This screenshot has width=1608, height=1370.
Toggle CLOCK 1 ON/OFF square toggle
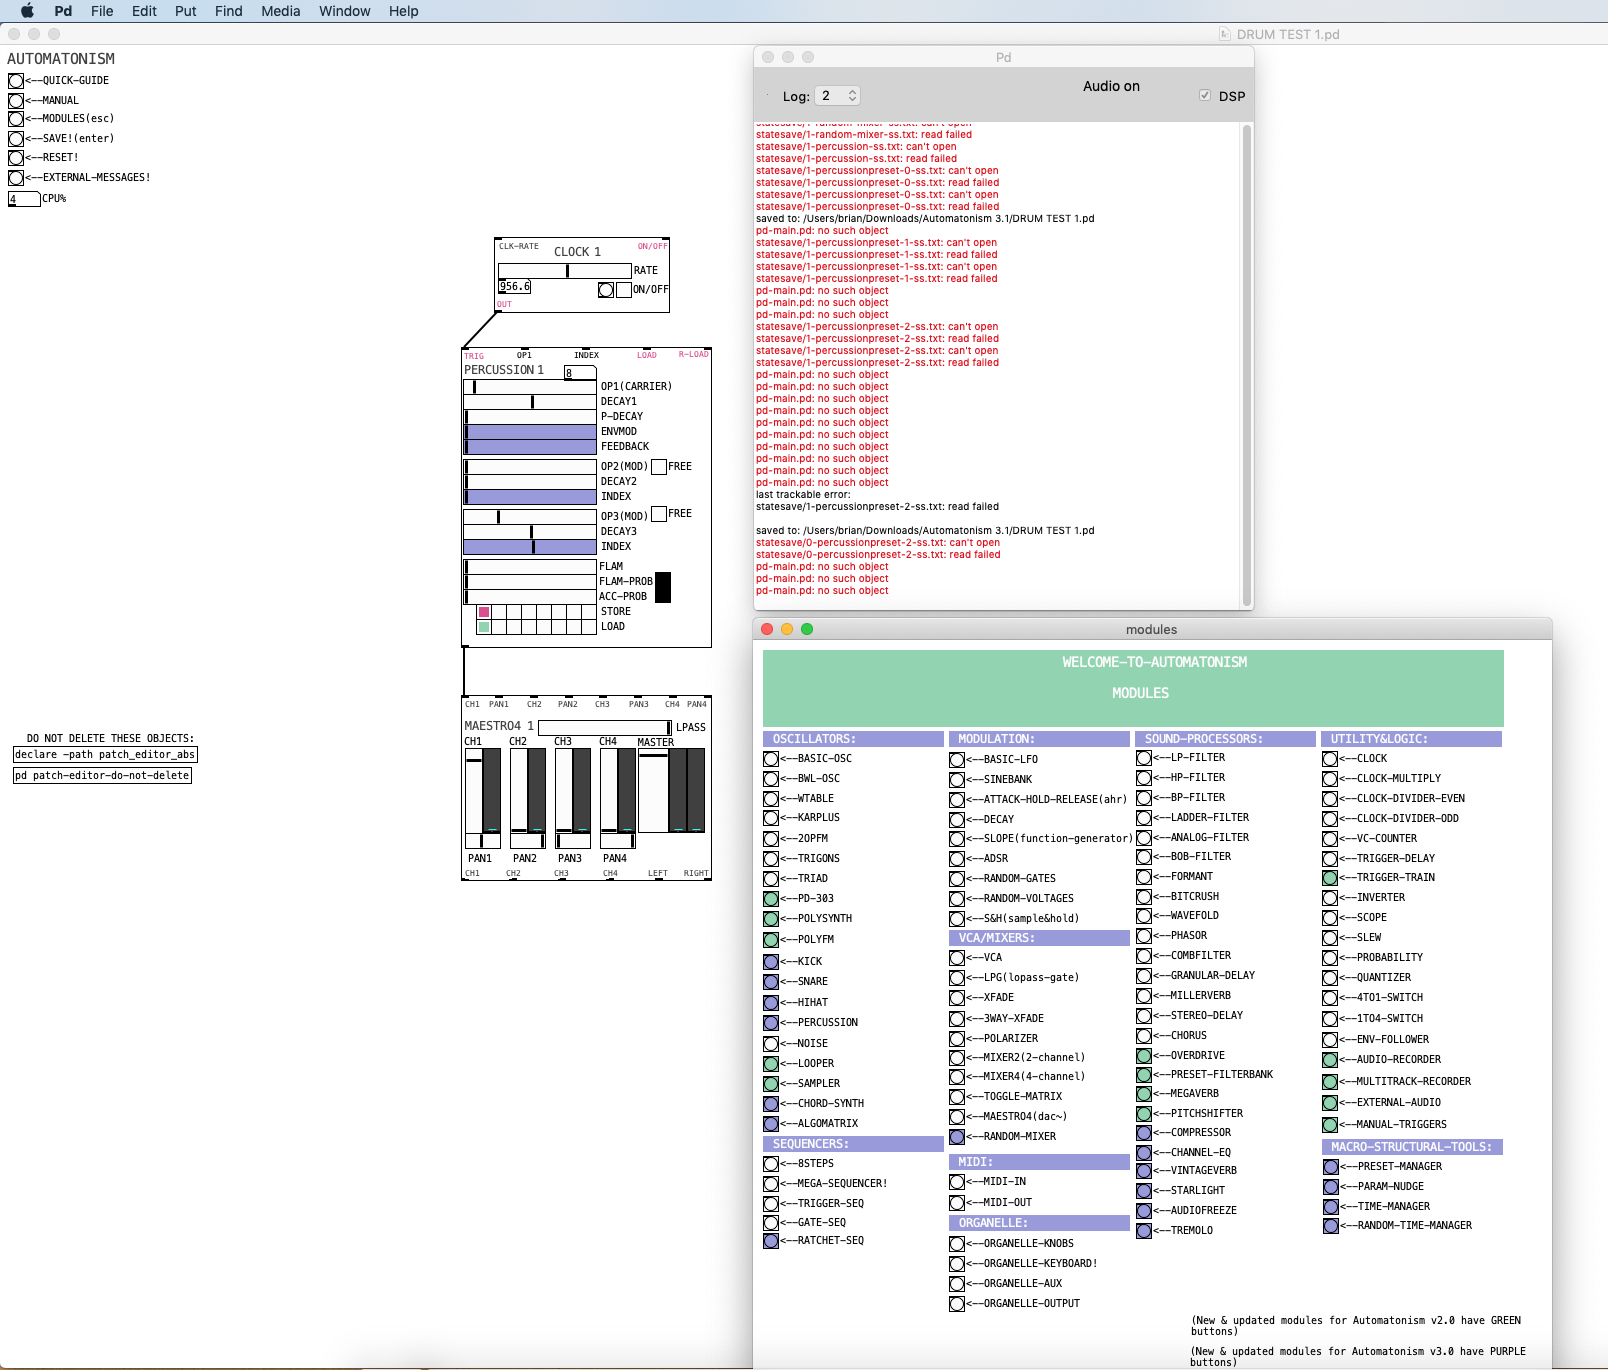click(624, 290)
